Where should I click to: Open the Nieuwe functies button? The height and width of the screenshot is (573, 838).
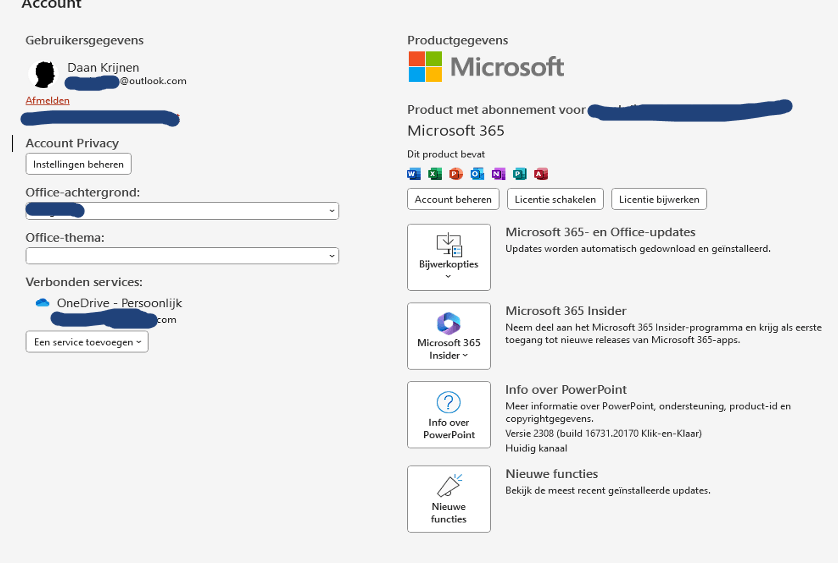click(x=449, y=499)
